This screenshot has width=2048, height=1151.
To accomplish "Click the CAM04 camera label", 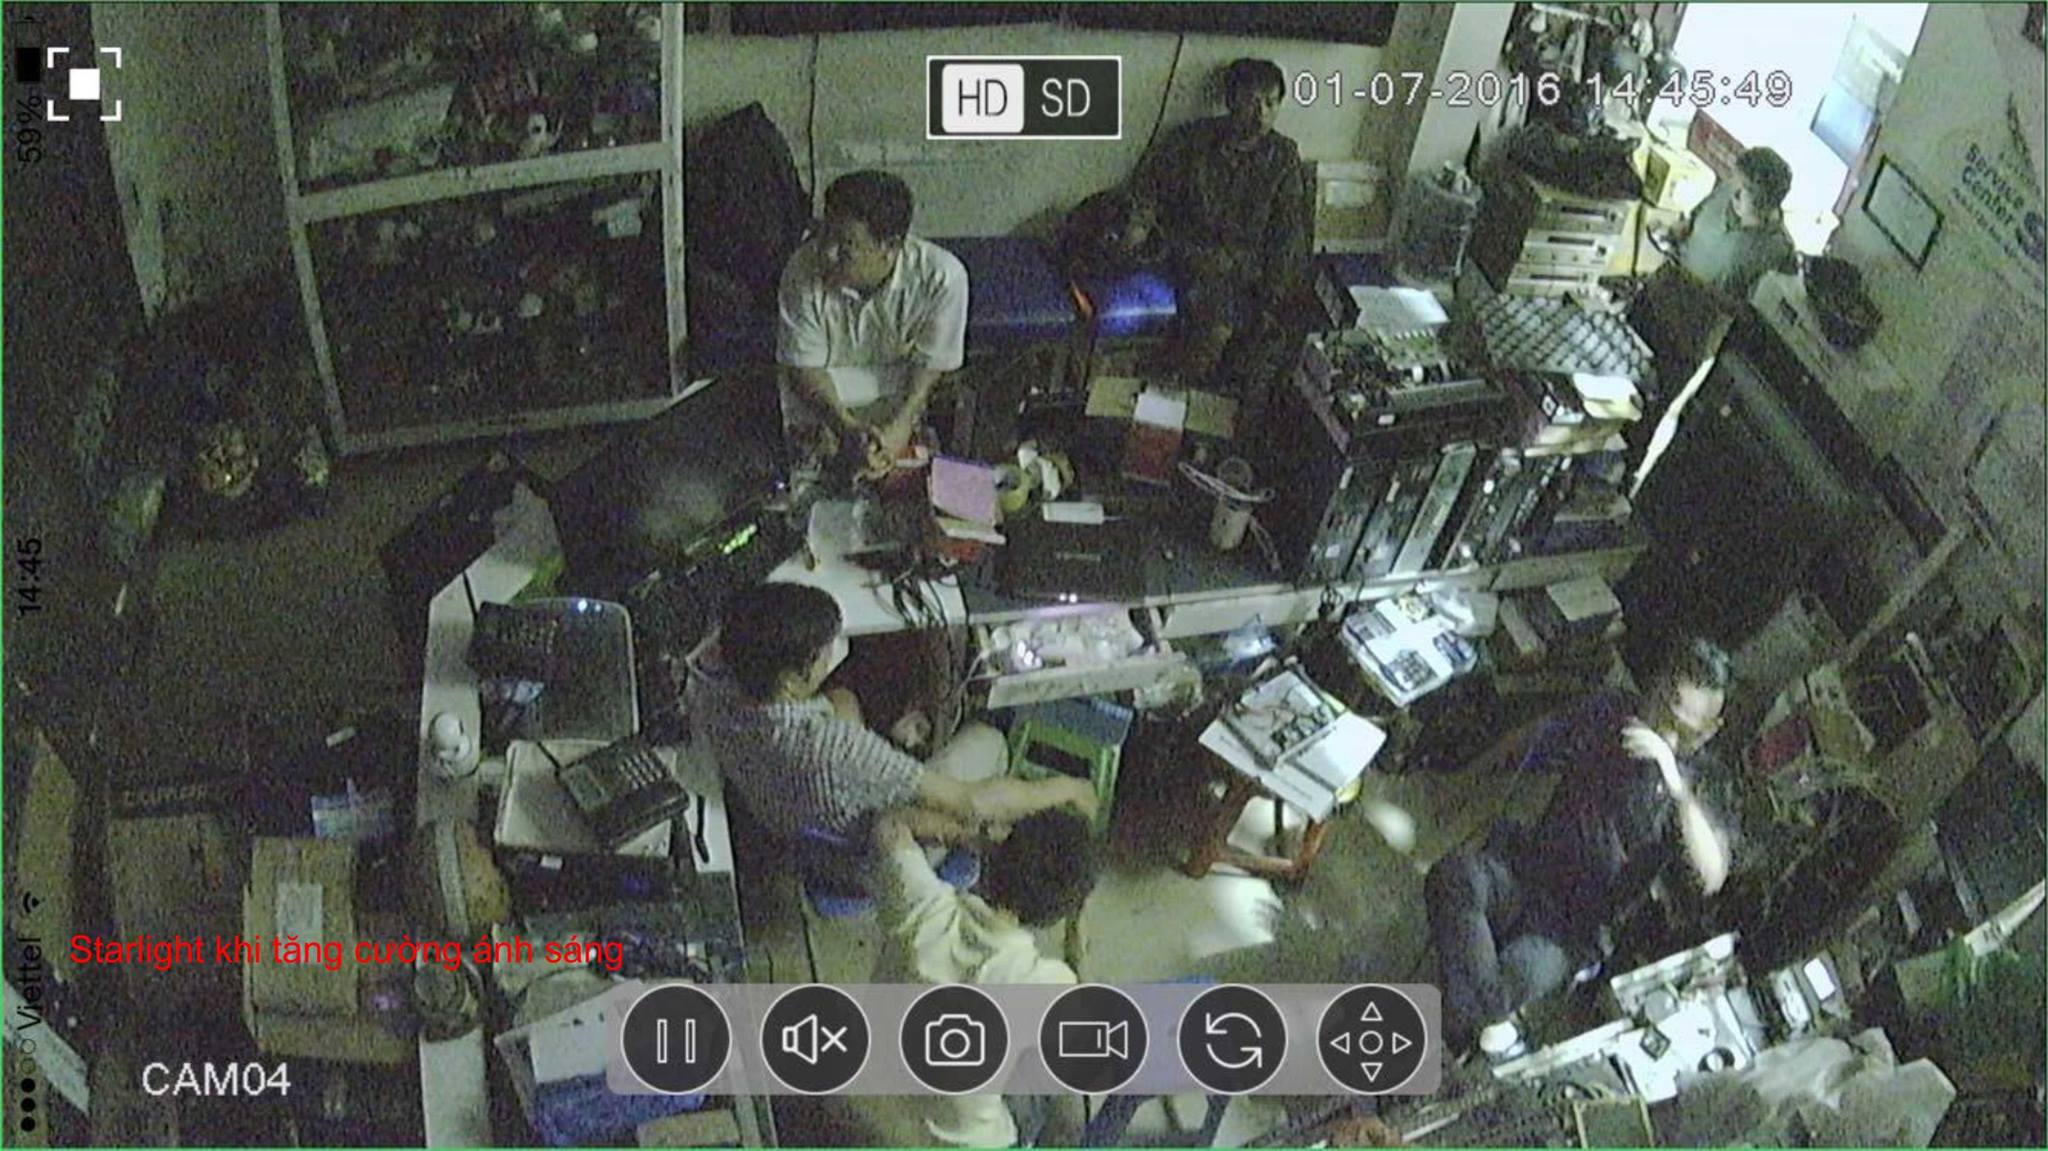I will pyautogui.click(x=215, y=1080).
